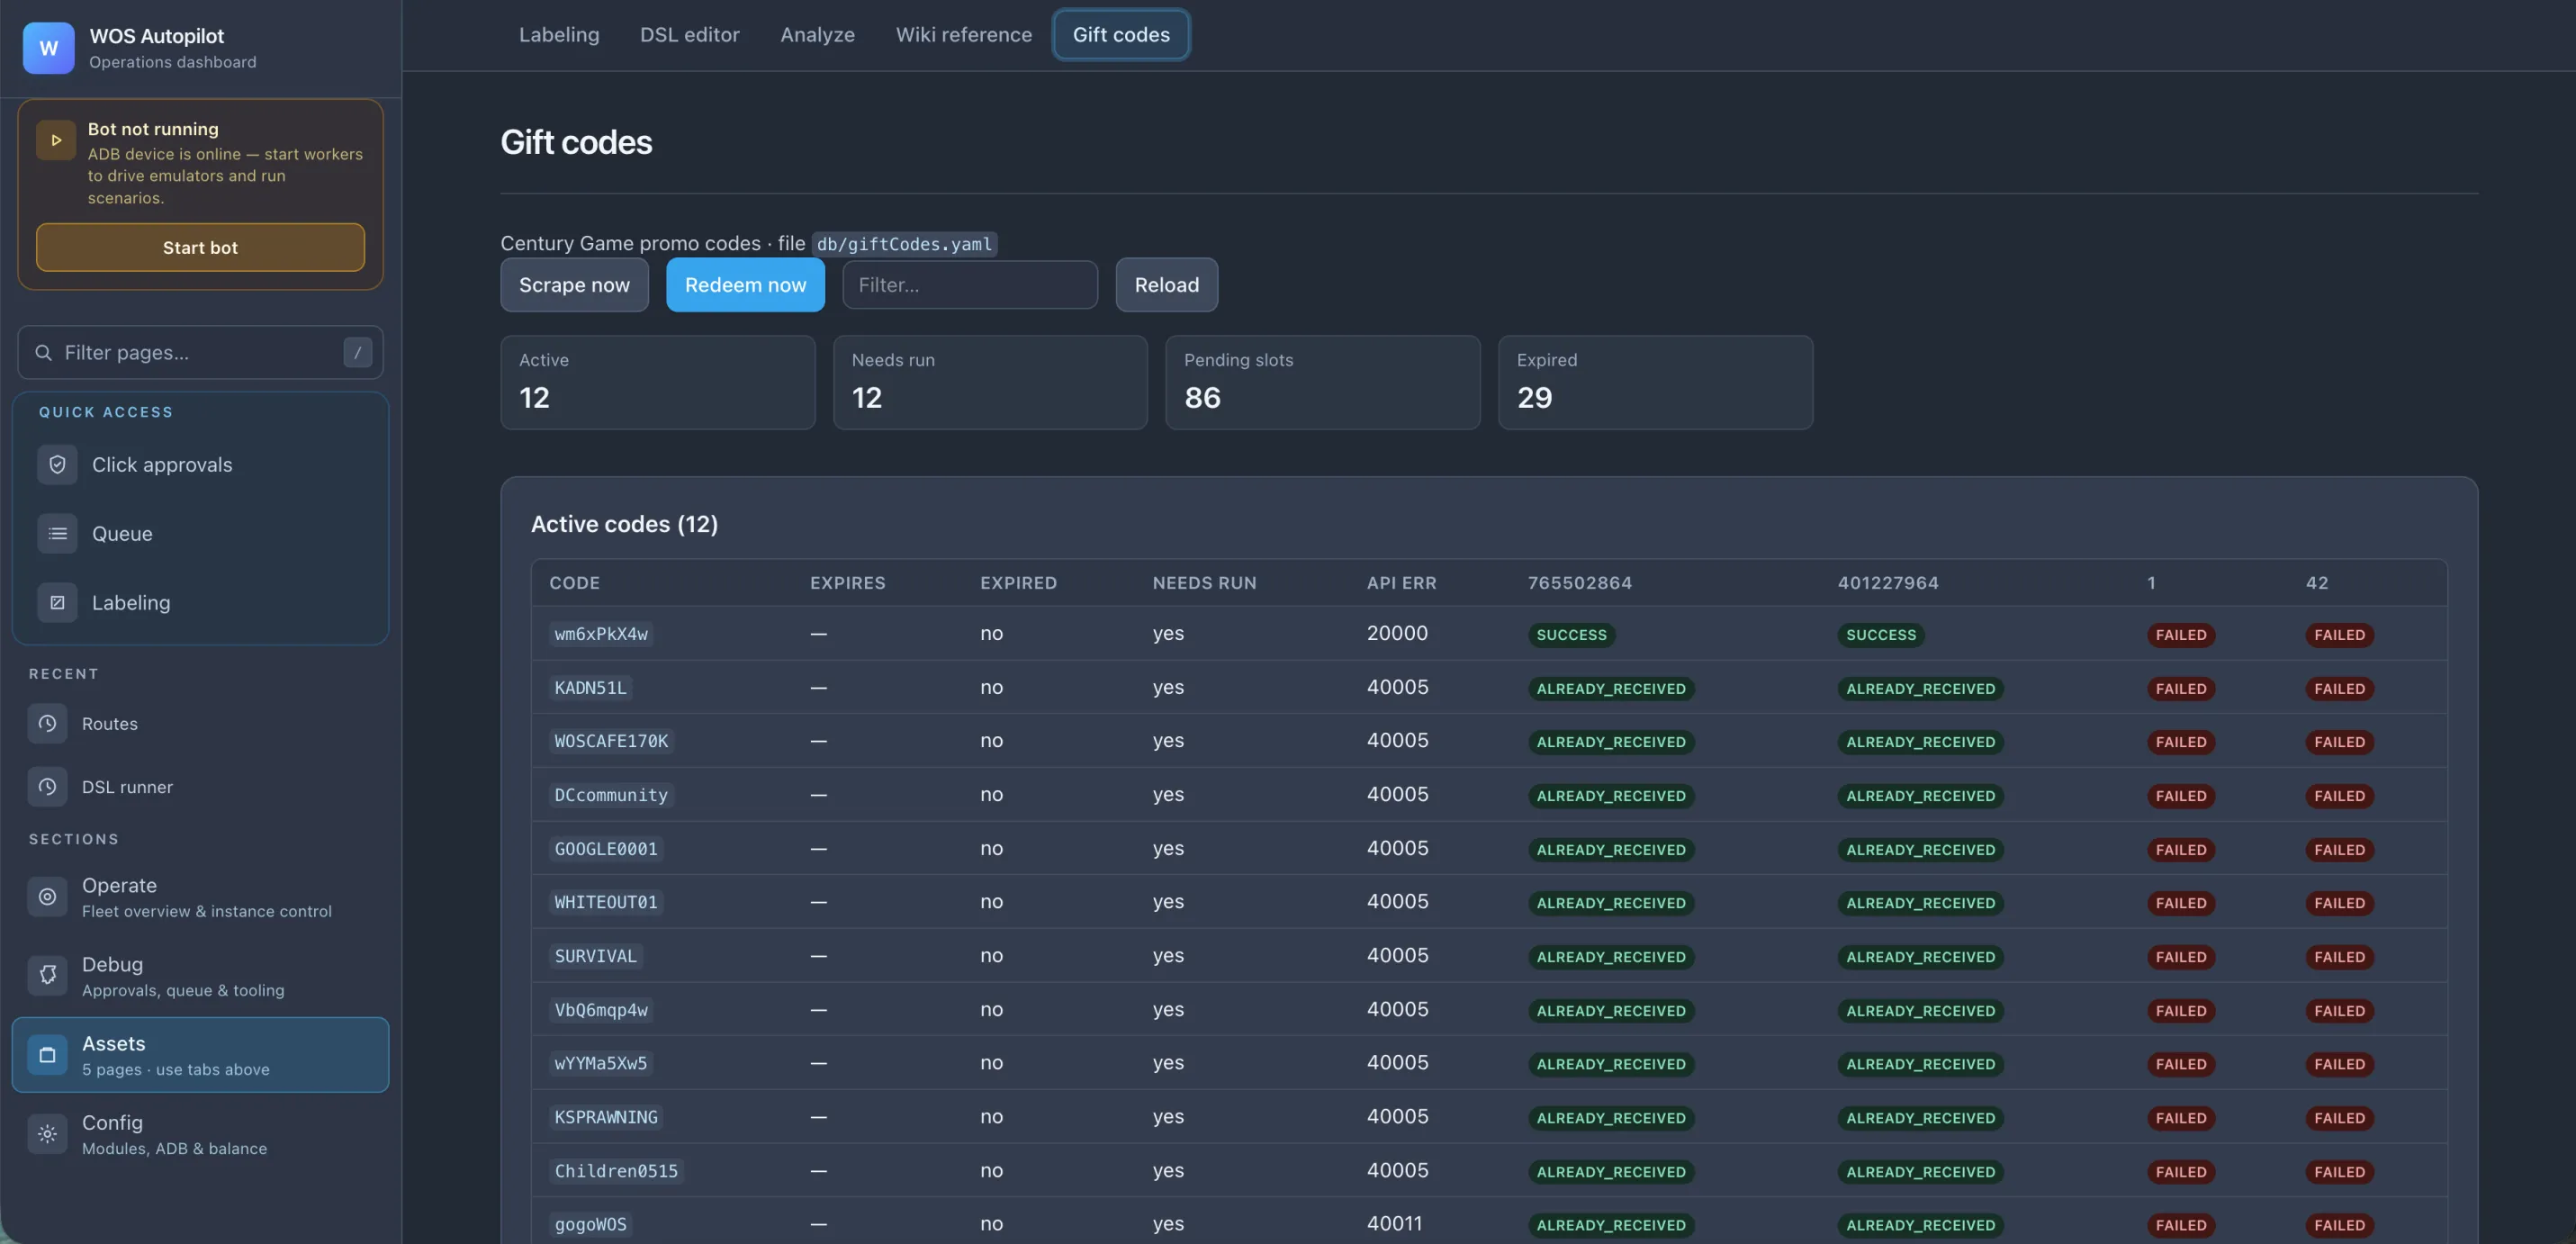Open the Config section
The image size is (2576, 1244).
coord(200,1133)
